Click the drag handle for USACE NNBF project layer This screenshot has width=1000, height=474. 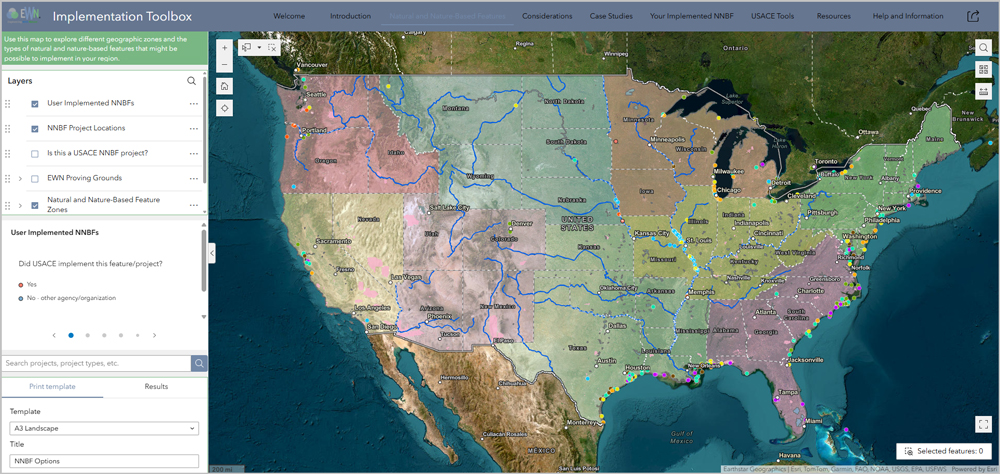click(x=8, y=153)
